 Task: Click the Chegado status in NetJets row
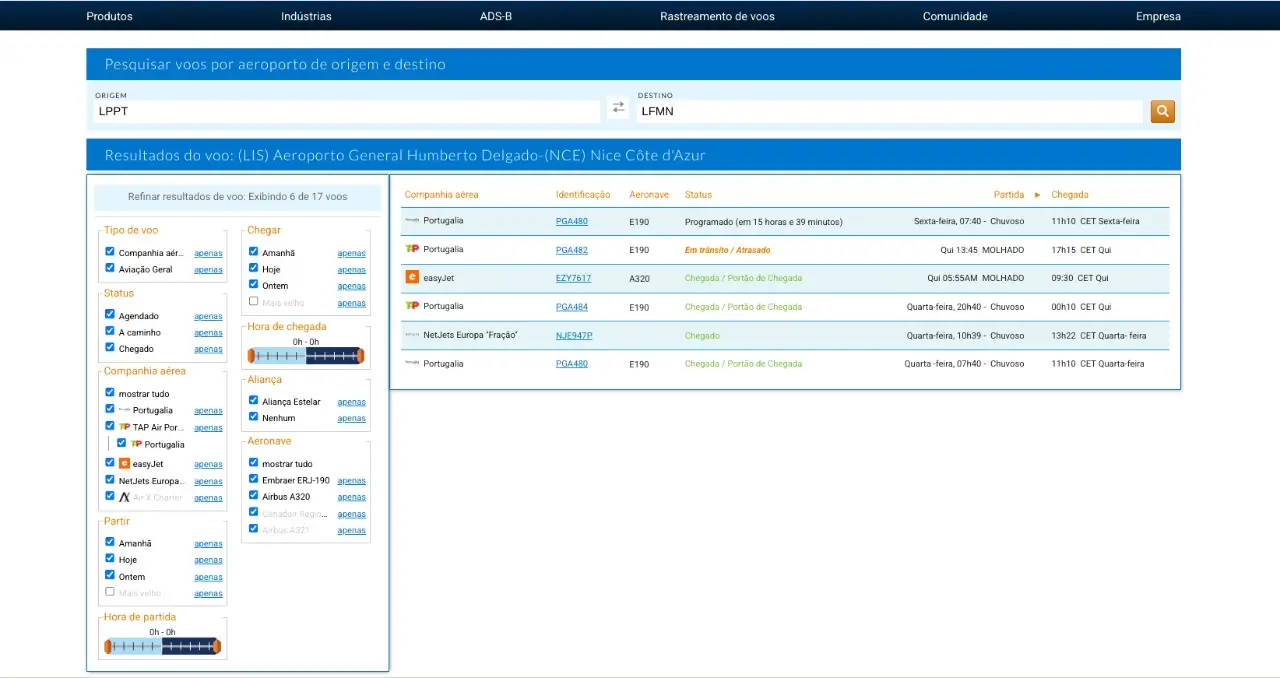click(702, 336)
